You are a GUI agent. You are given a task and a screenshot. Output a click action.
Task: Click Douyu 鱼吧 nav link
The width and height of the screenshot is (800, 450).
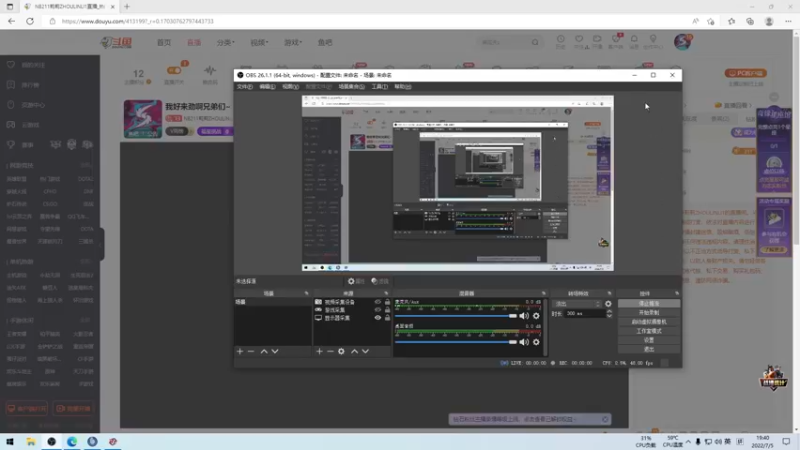(325, 42)
